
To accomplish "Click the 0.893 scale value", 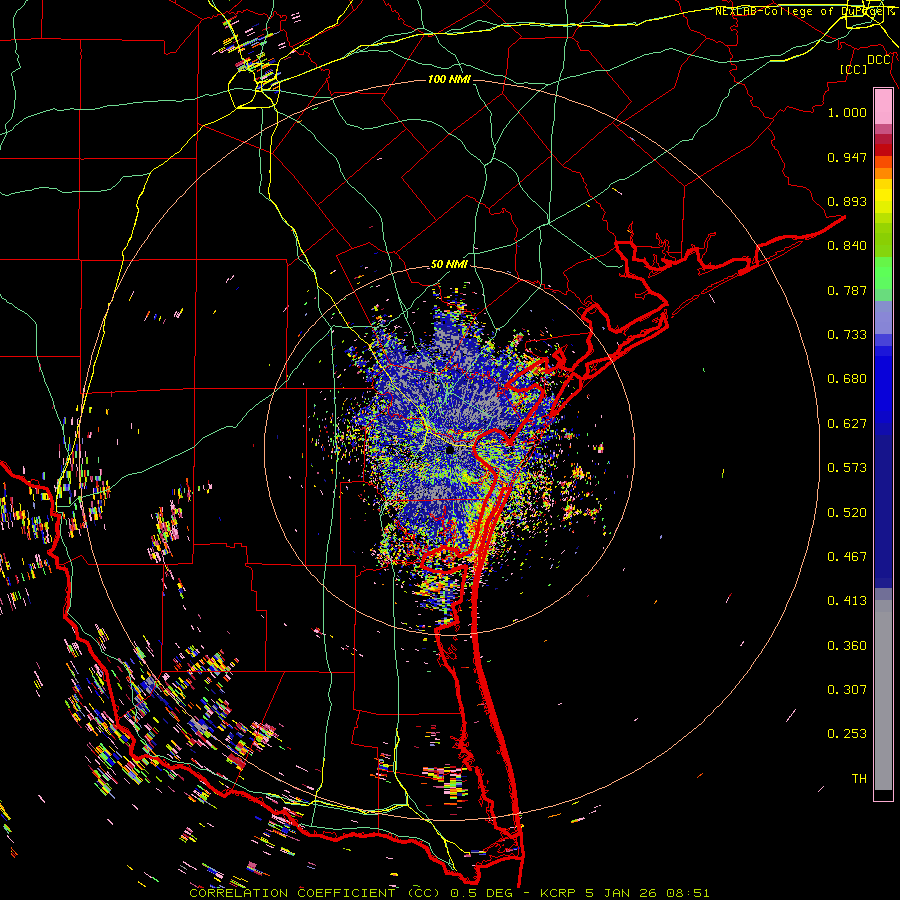I will click(847, 201).
